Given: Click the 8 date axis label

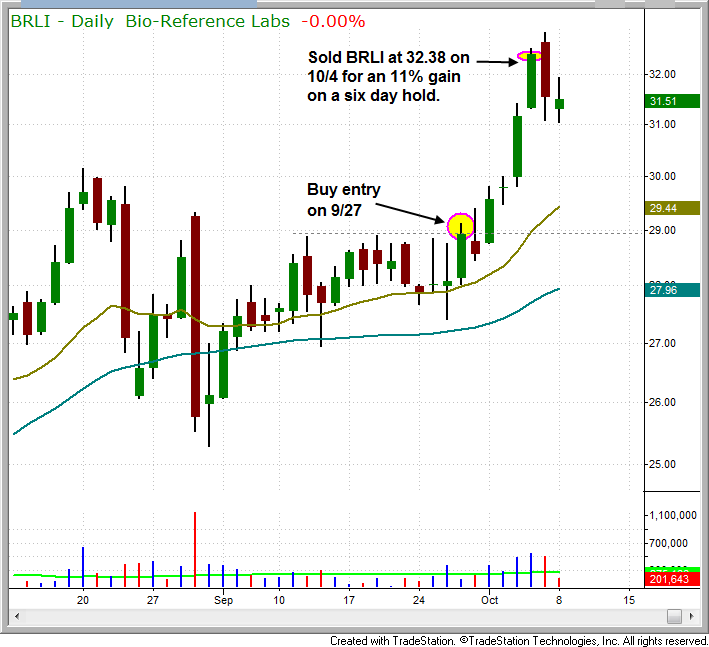Looking at the screenshot, I should click(x=559, y=600).
